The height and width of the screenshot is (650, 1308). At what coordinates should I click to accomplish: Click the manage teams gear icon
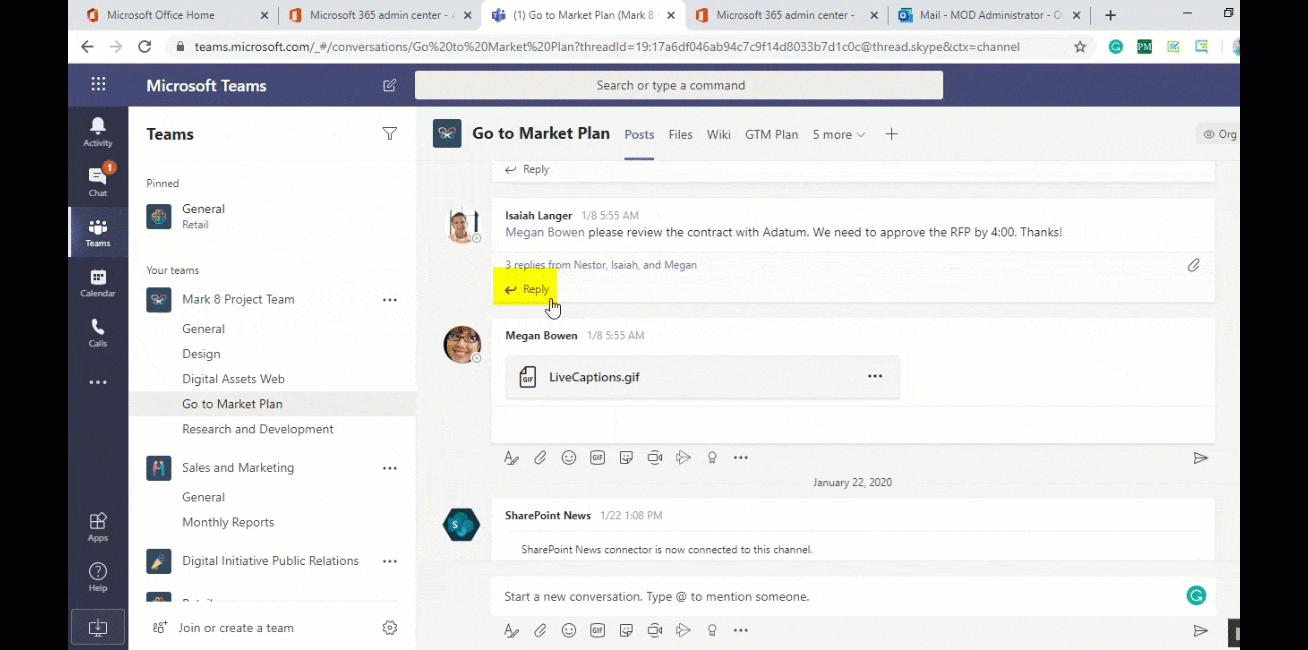point(390,628)
